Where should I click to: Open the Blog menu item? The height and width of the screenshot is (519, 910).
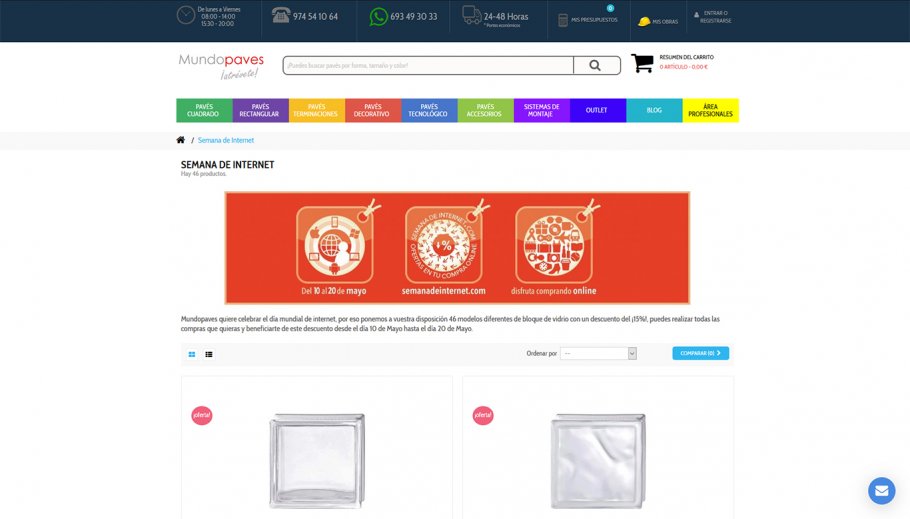click(654, 110)
